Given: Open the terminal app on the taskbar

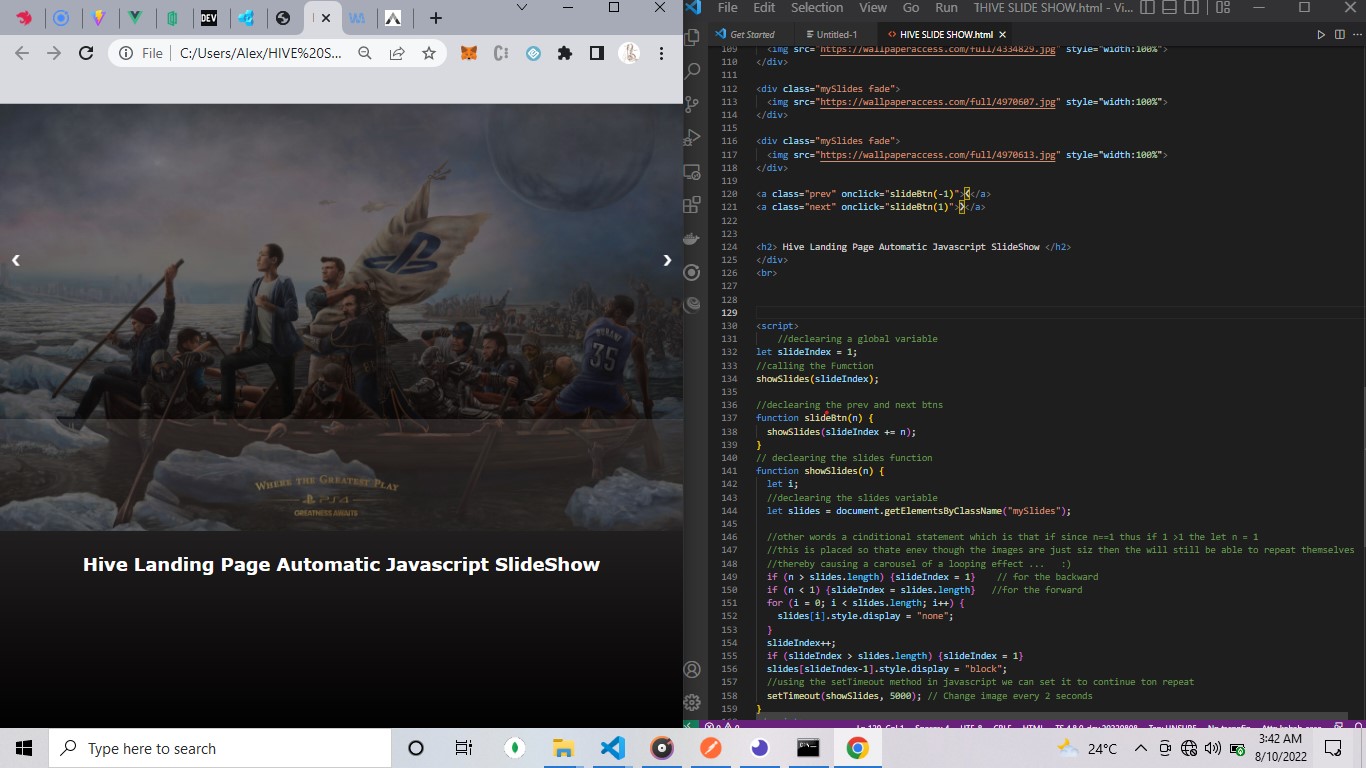Looking at the screenshot, I should click(808, 748).
